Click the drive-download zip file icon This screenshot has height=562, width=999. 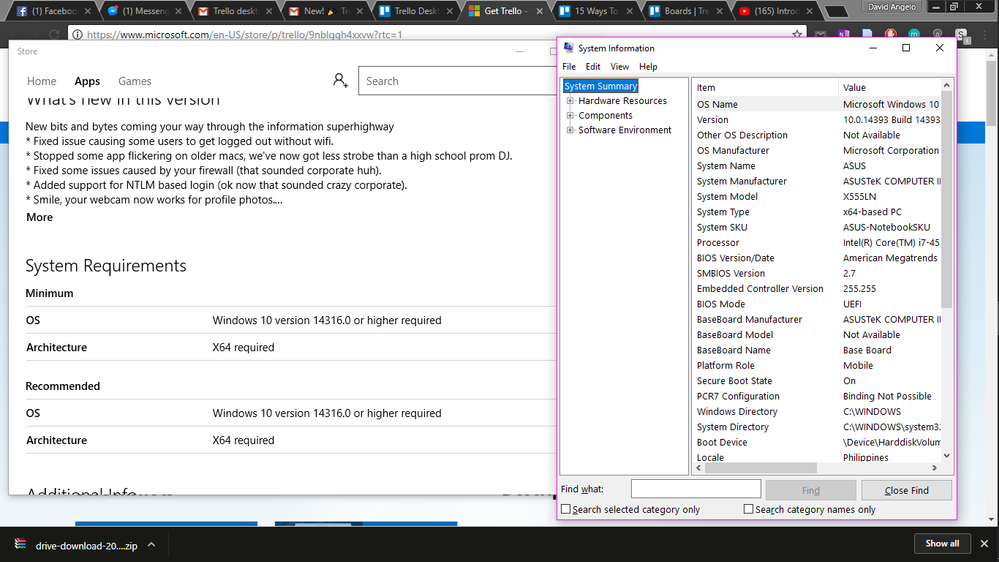pyautogui.click(x=20, y=544)
